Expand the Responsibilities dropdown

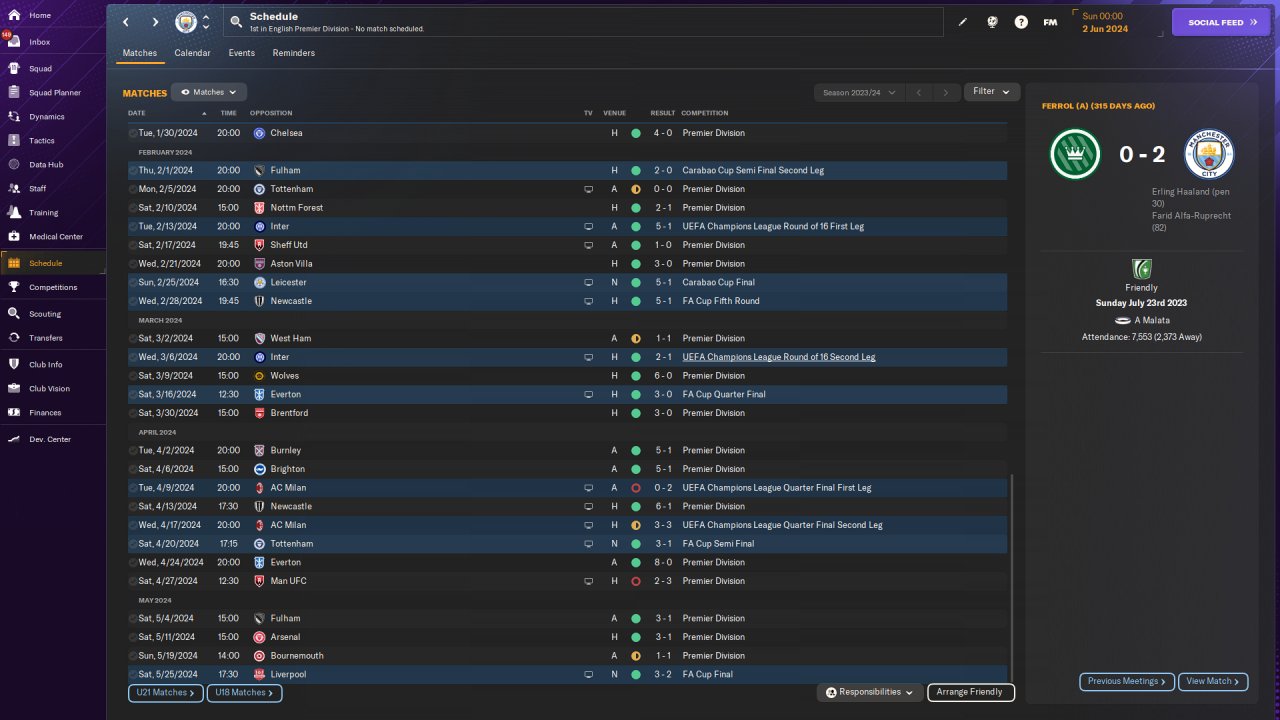click(869, 692)
